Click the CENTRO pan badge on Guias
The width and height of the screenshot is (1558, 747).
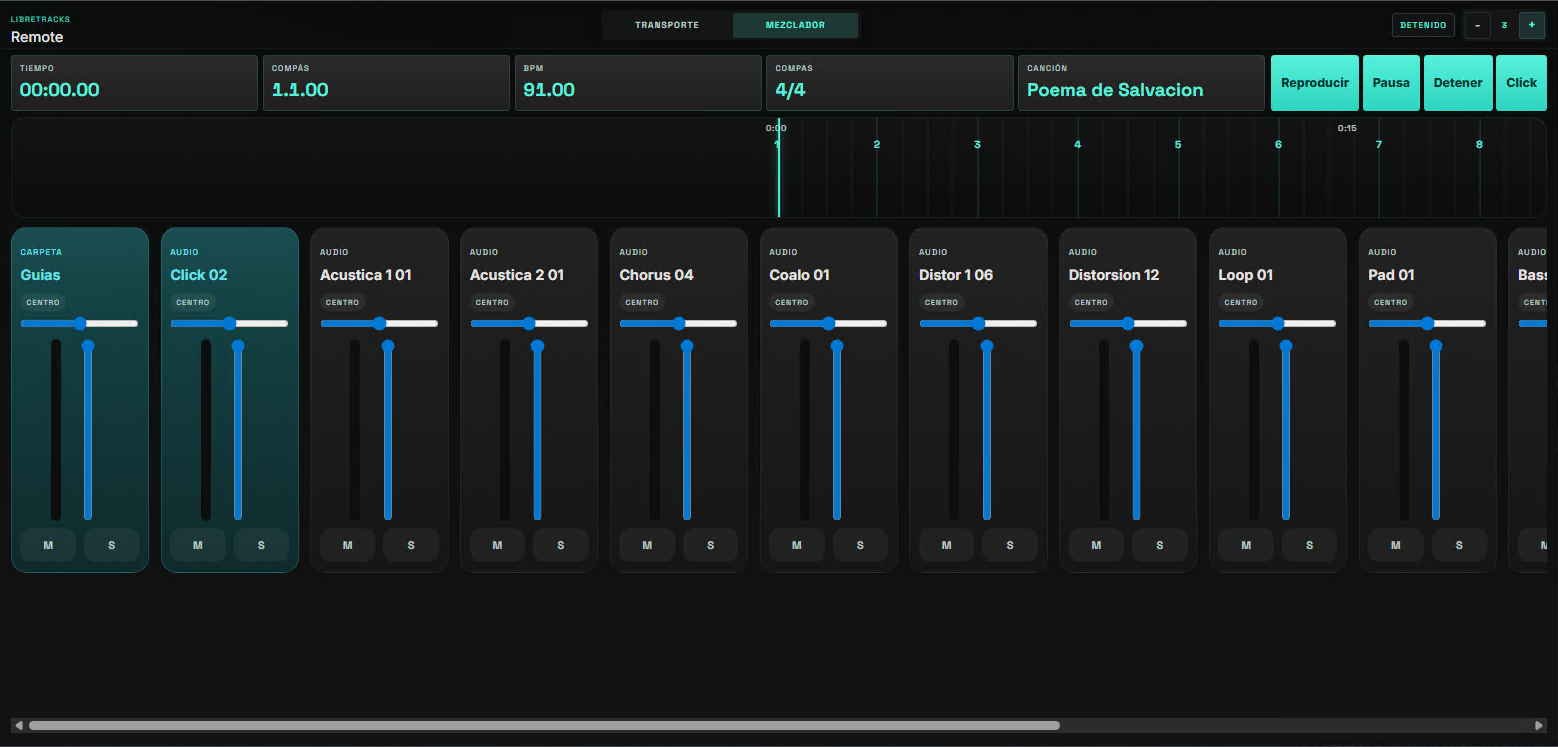(x=43, y=302)
